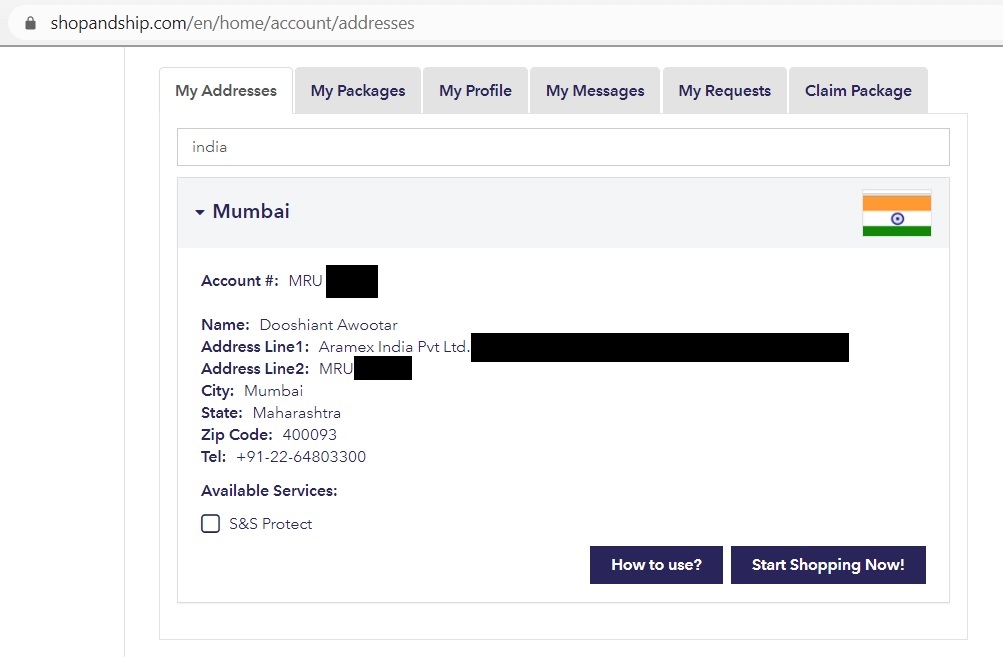This screenshot has width=1003, height=657.
Task: Click the telephone number +91-22-64803300
Action: pos(301,457)
